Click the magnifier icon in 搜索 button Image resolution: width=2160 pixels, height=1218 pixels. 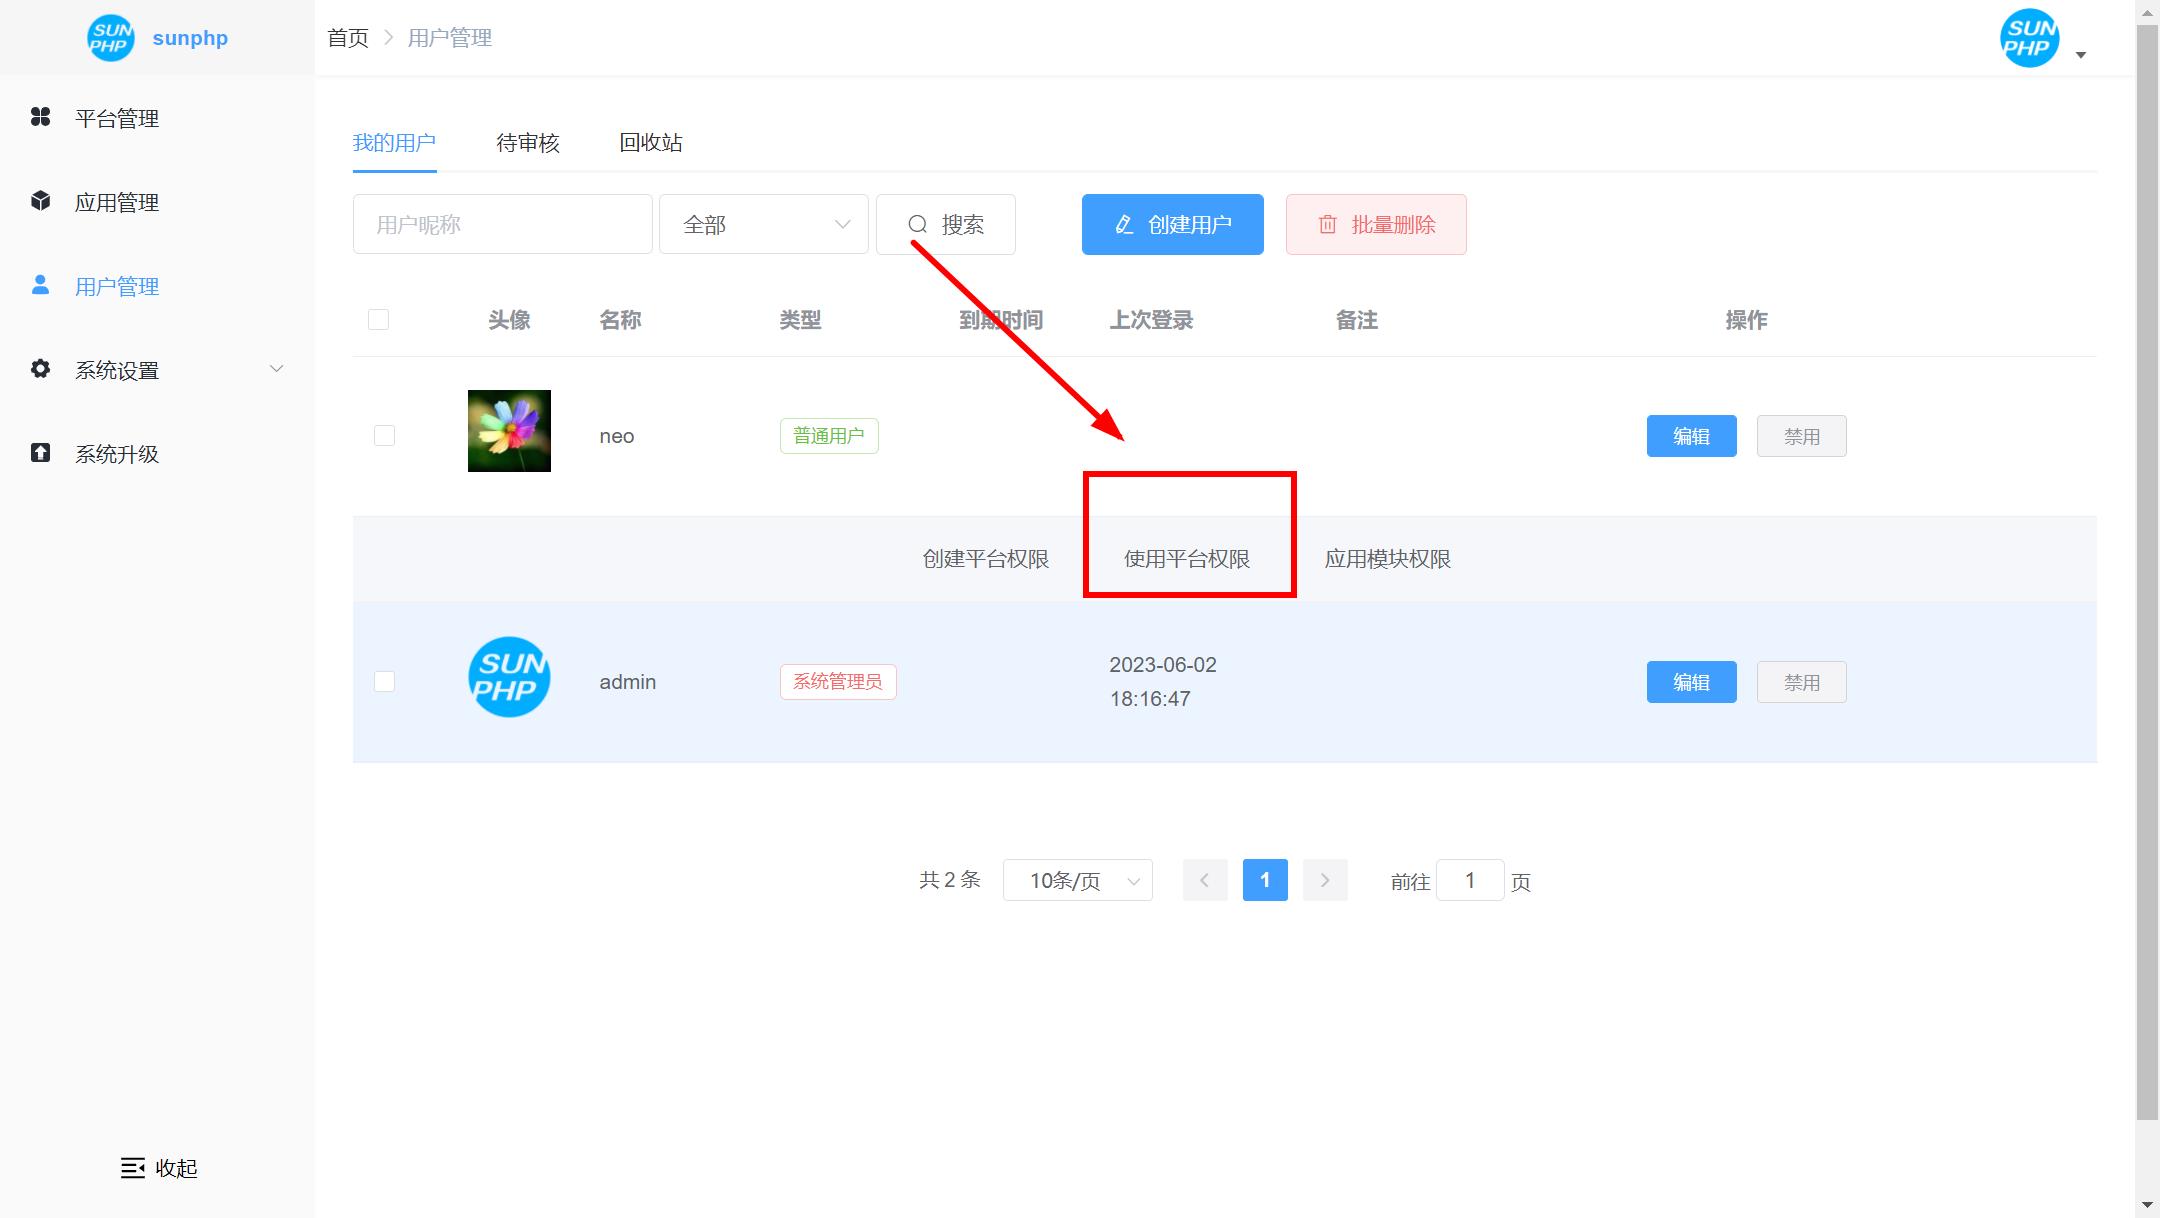click(917, 225)
